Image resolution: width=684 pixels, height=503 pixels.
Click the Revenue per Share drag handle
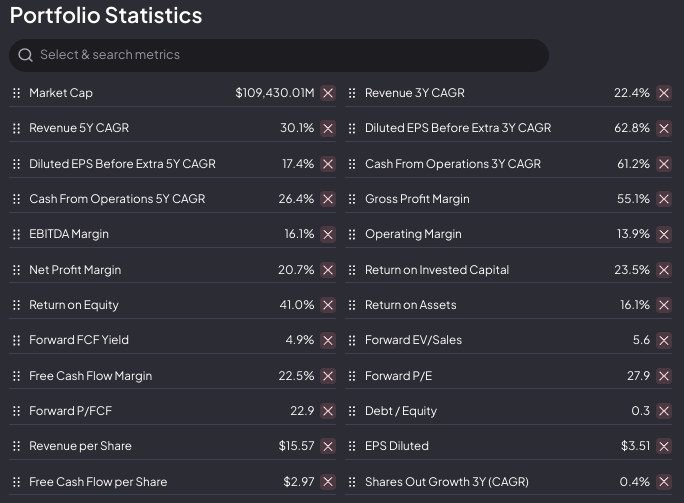click(16, 446)
